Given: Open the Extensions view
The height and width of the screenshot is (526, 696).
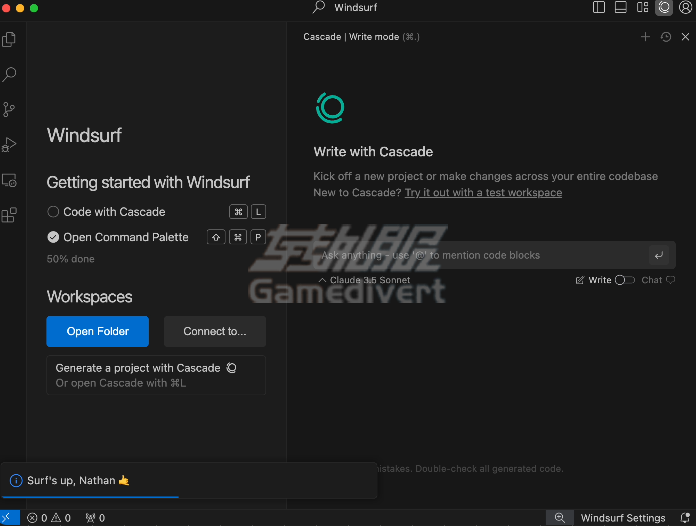Looking at the screenshot, I should click(9, 215).
